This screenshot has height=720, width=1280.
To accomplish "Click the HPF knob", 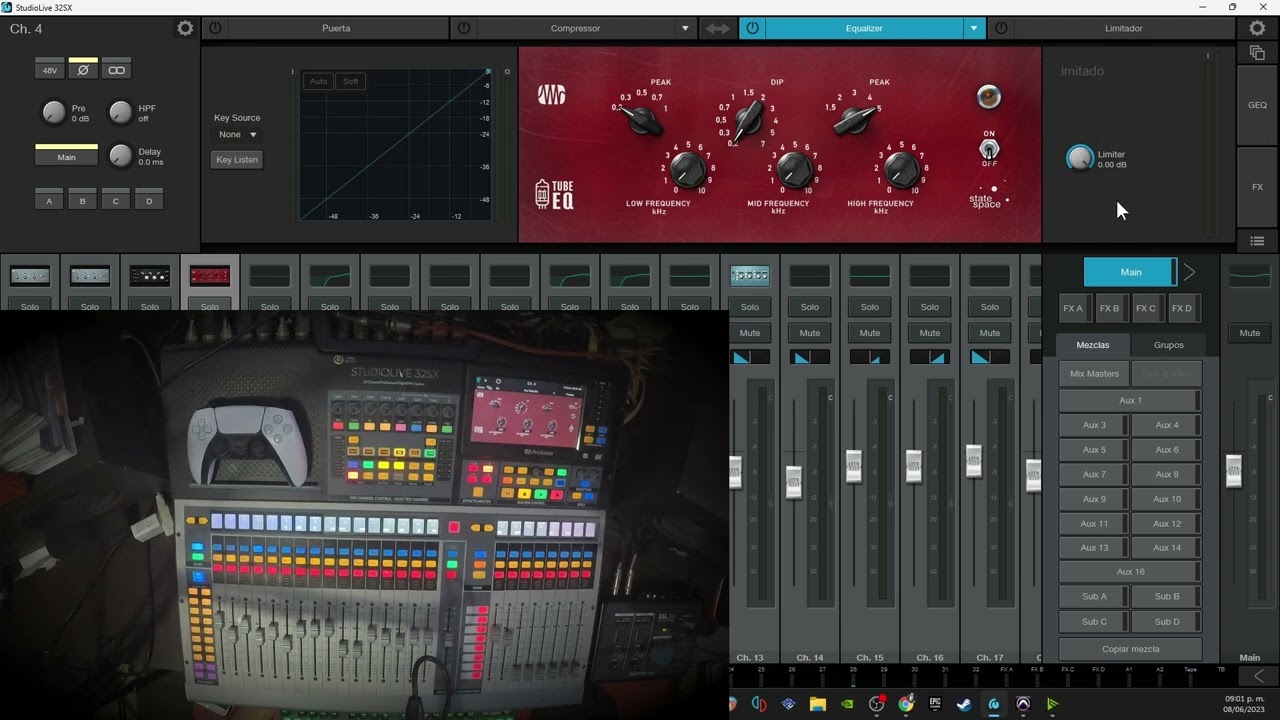I will [120, 112].
